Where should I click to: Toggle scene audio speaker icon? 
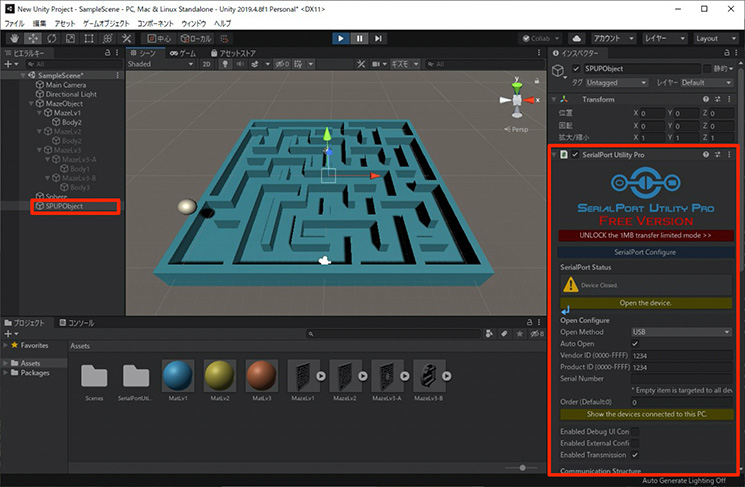pos(240,64)
